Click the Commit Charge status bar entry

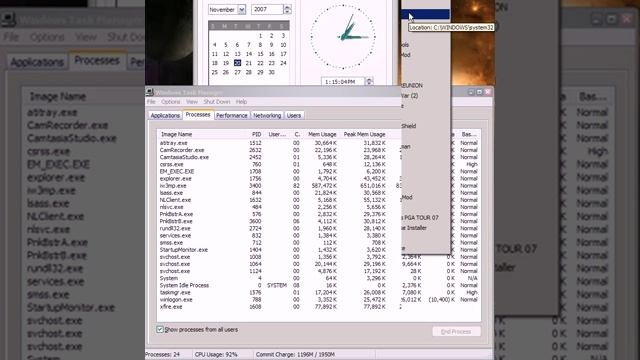[x=295, y=354]
